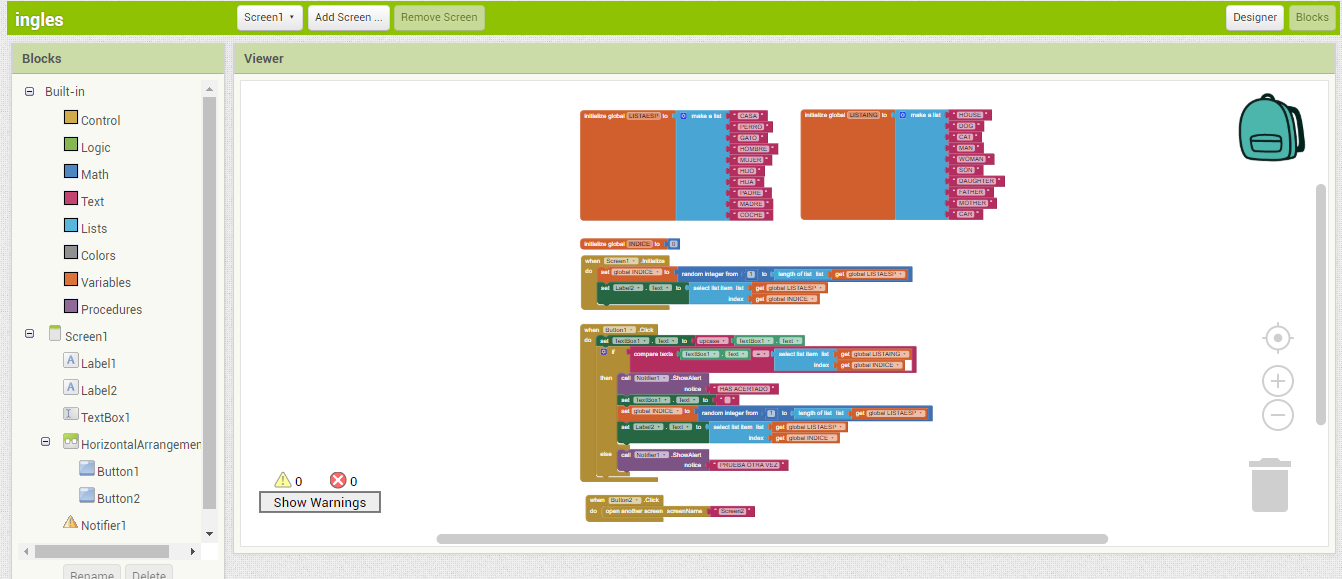Open the Screen1 screen selector dropdown

click(x=269, y=17)
